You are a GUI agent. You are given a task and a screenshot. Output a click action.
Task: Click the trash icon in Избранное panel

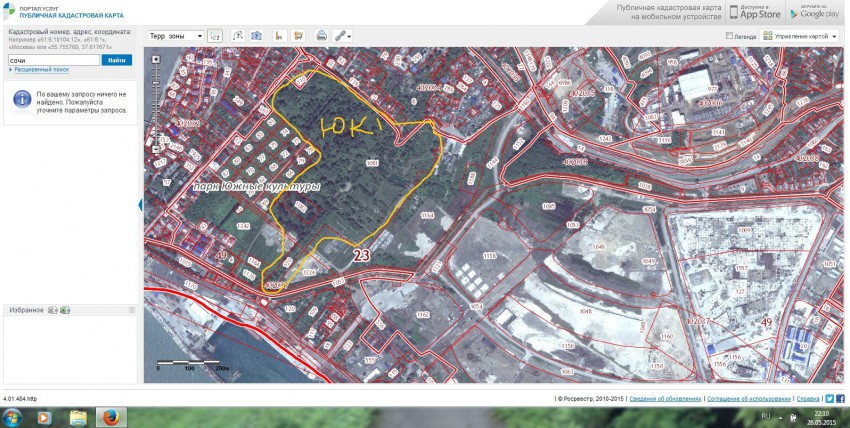tap(131, 310)
